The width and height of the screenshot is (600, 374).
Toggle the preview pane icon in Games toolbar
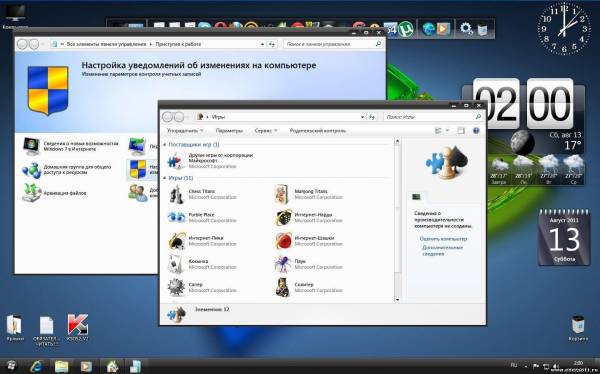461,131
